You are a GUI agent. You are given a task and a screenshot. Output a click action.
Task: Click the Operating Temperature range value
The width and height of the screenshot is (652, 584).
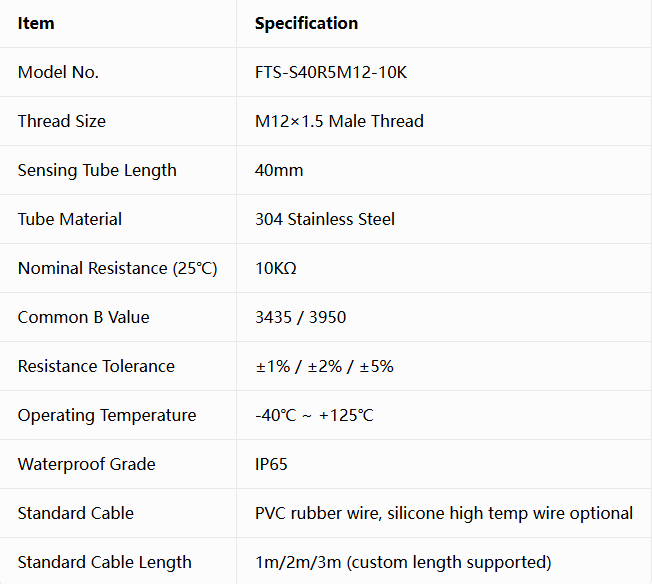click(314, 416)
